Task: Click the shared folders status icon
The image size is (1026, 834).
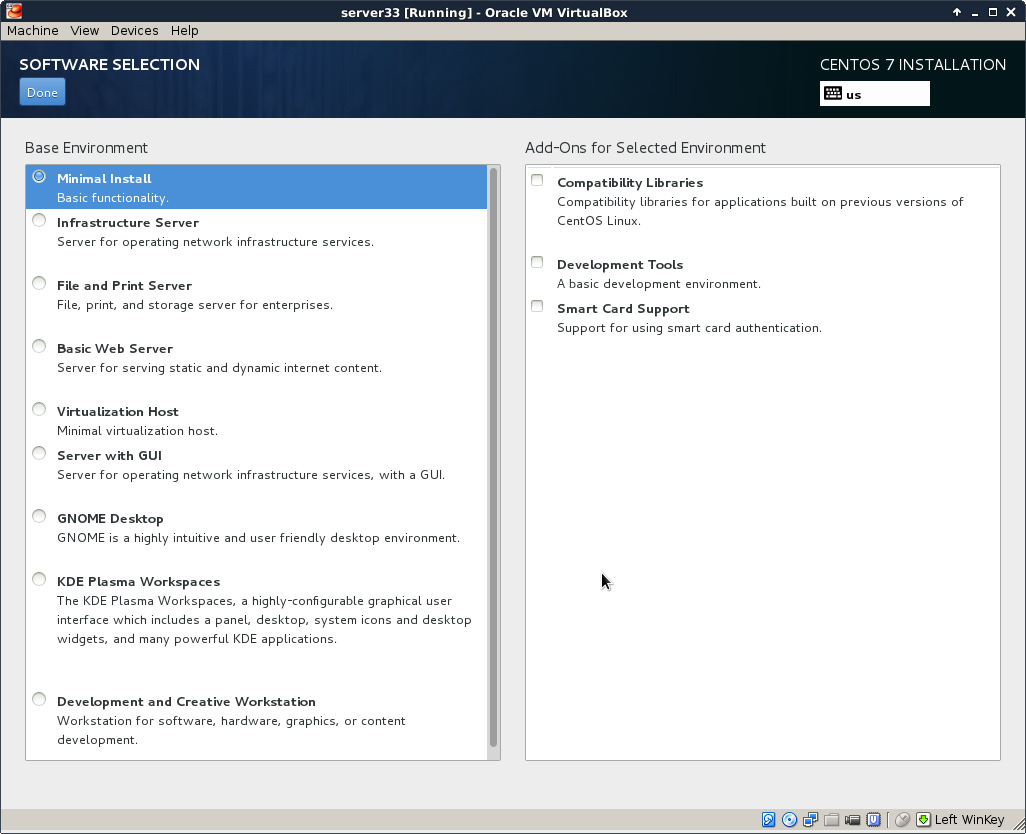Action: point(832,820)
